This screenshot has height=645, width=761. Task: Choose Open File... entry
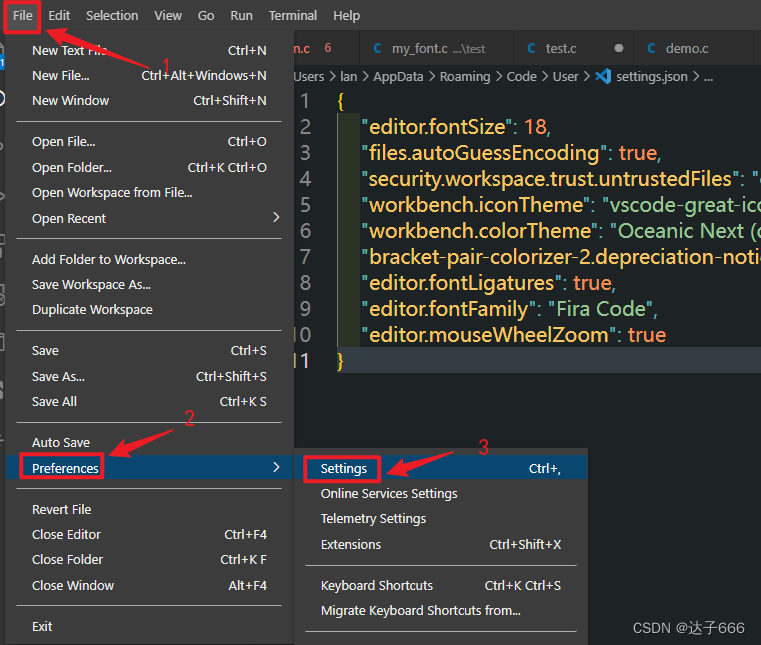click(x=149, y=142)
